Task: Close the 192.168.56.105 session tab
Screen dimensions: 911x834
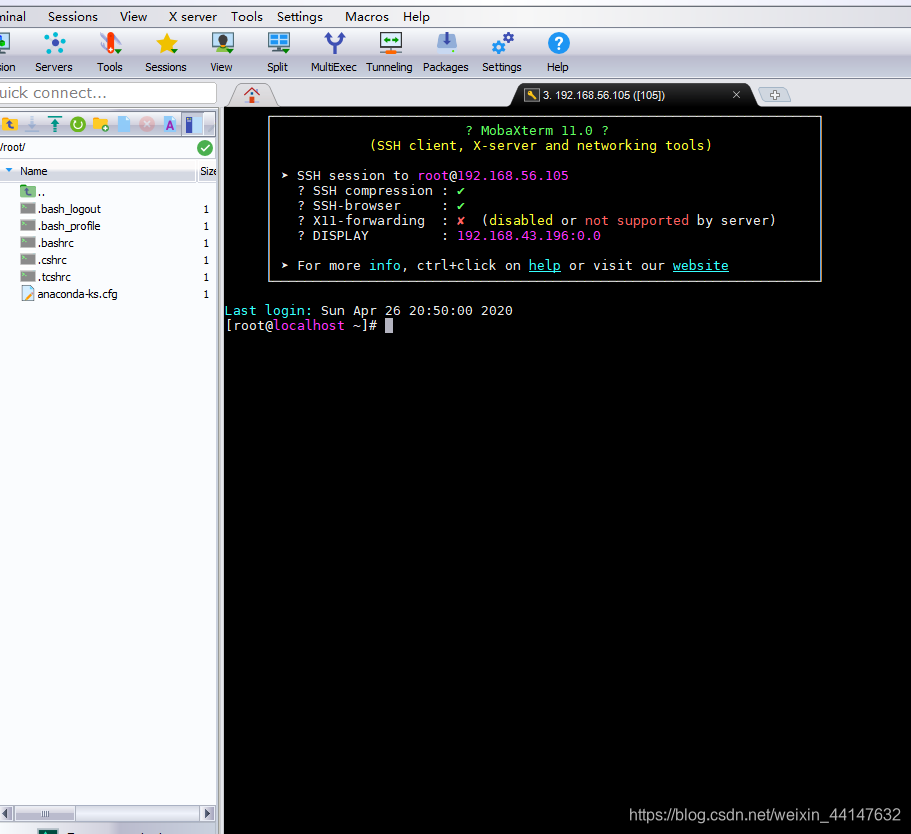Action: tap(736, 95)
